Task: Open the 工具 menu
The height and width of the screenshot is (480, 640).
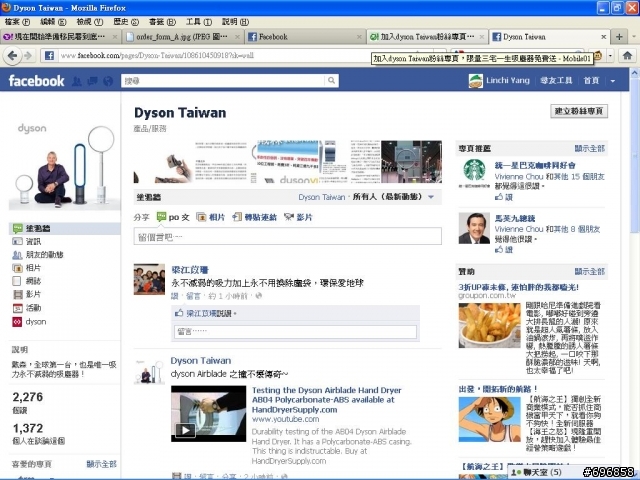Action: [199, 22]
